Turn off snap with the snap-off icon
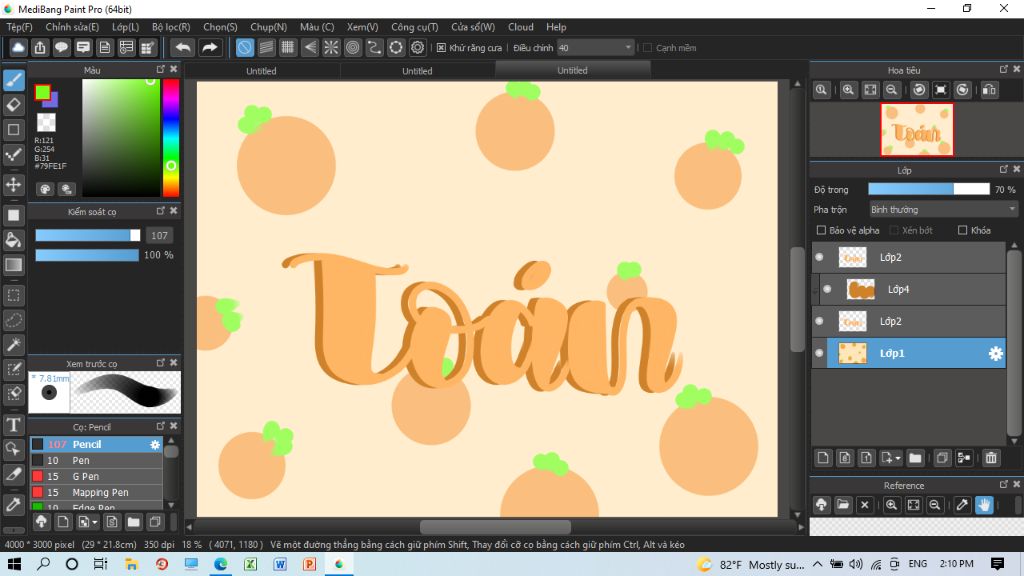 244,48
